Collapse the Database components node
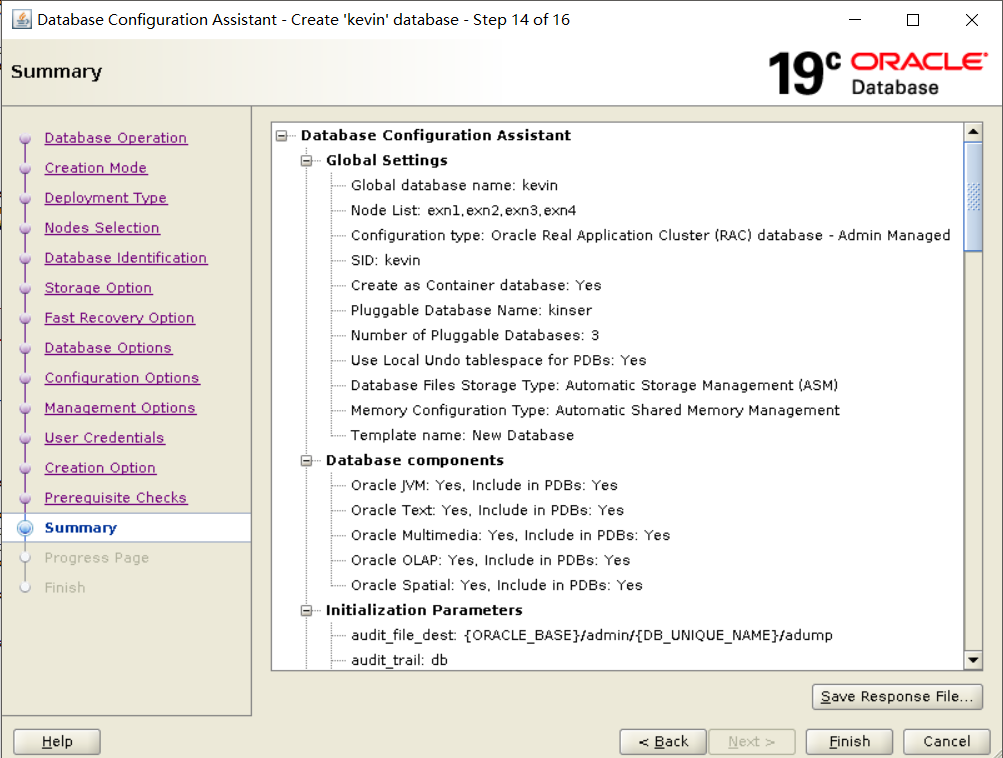Image resolution: width=1003 pixels, height=758 pixels. pos(306,461)
